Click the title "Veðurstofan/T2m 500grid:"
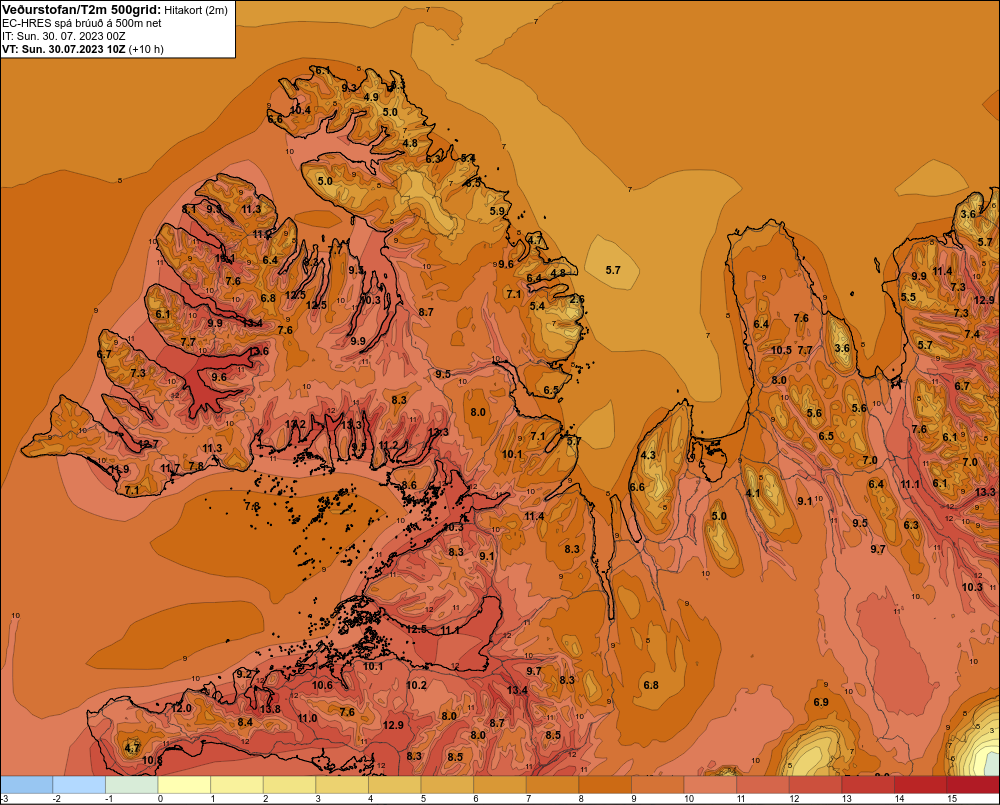 pyautogui.click(x=82, y=10)
